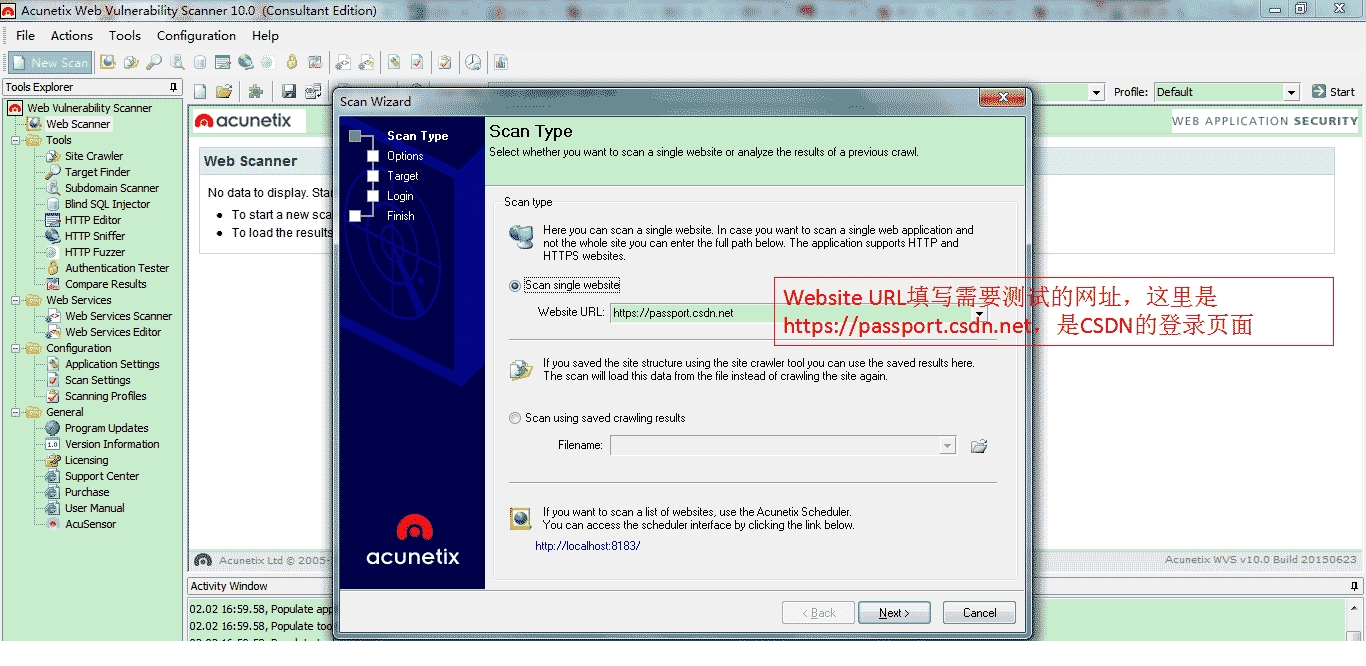Screen dimensions: 1366x666
Task: Open Web Services Editor from the toolbar
Action: pyautogui.click(x=366, y=62)
